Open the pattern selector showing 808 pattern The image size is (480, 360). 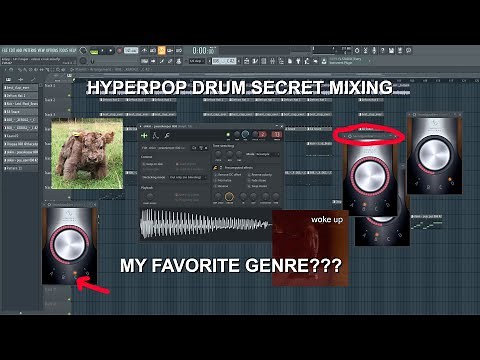click(x=224, y=61)
